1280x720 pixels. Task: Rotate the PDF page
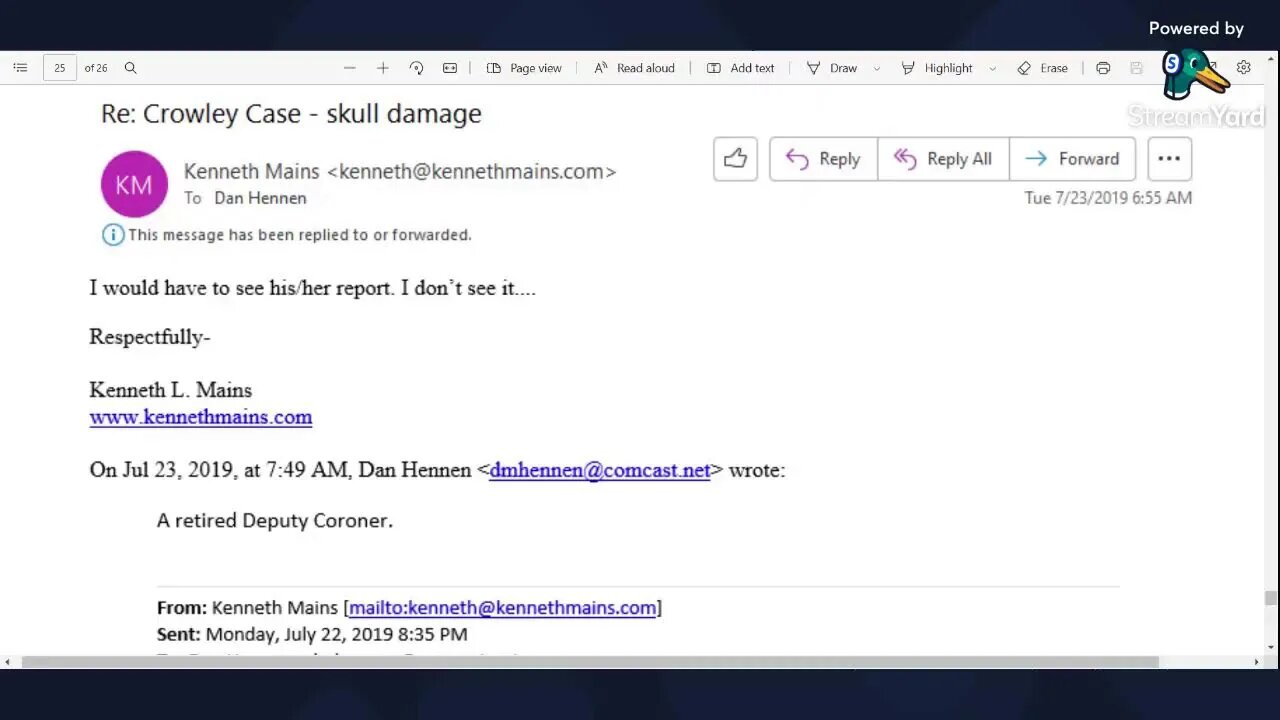coord(416,68)
